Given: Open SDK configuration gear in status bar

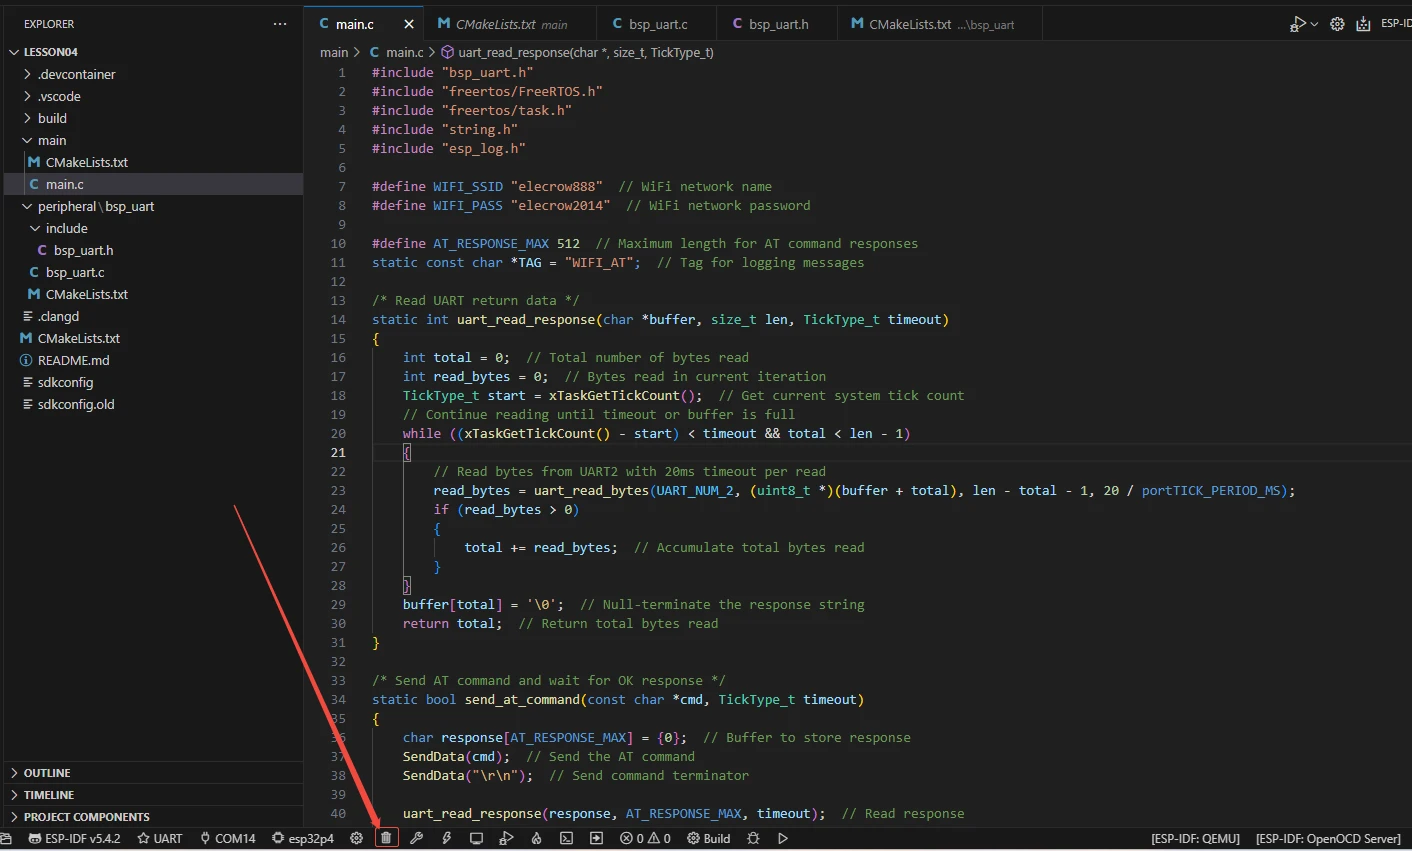Looking at the screenshot, I should click(356, 838).
